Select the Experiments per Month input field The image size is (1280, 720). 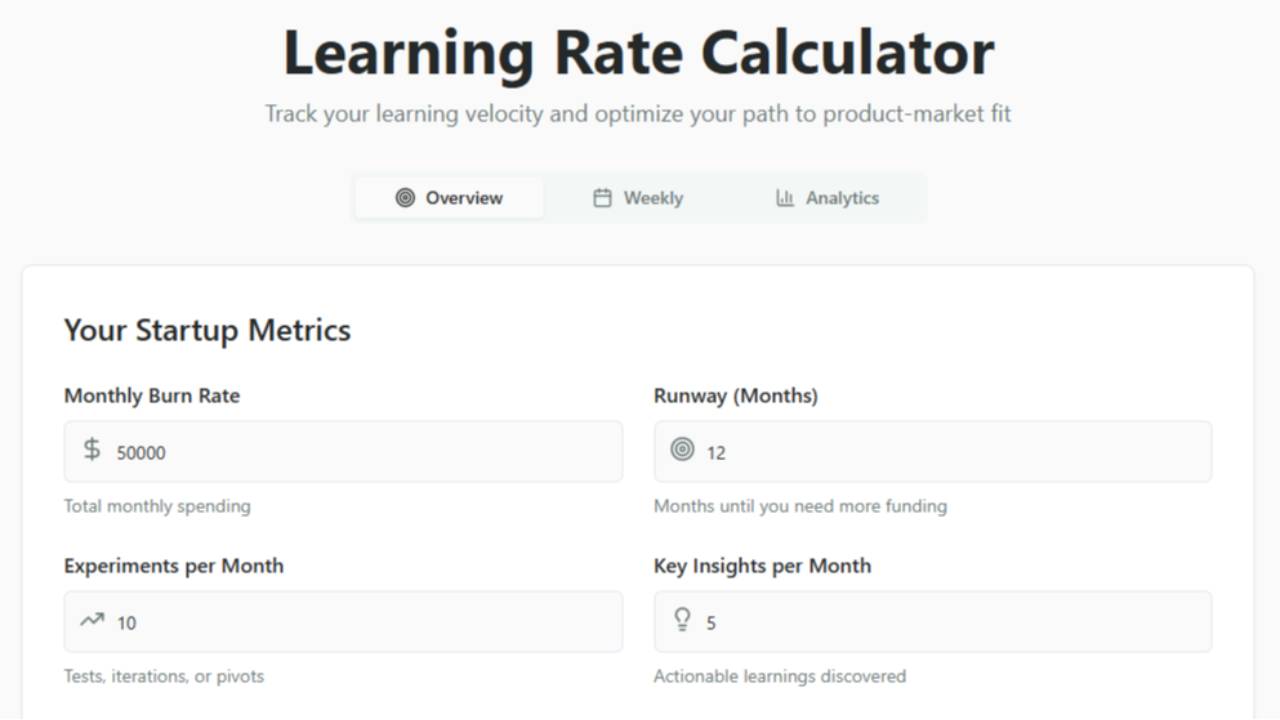tap(360, 622)
